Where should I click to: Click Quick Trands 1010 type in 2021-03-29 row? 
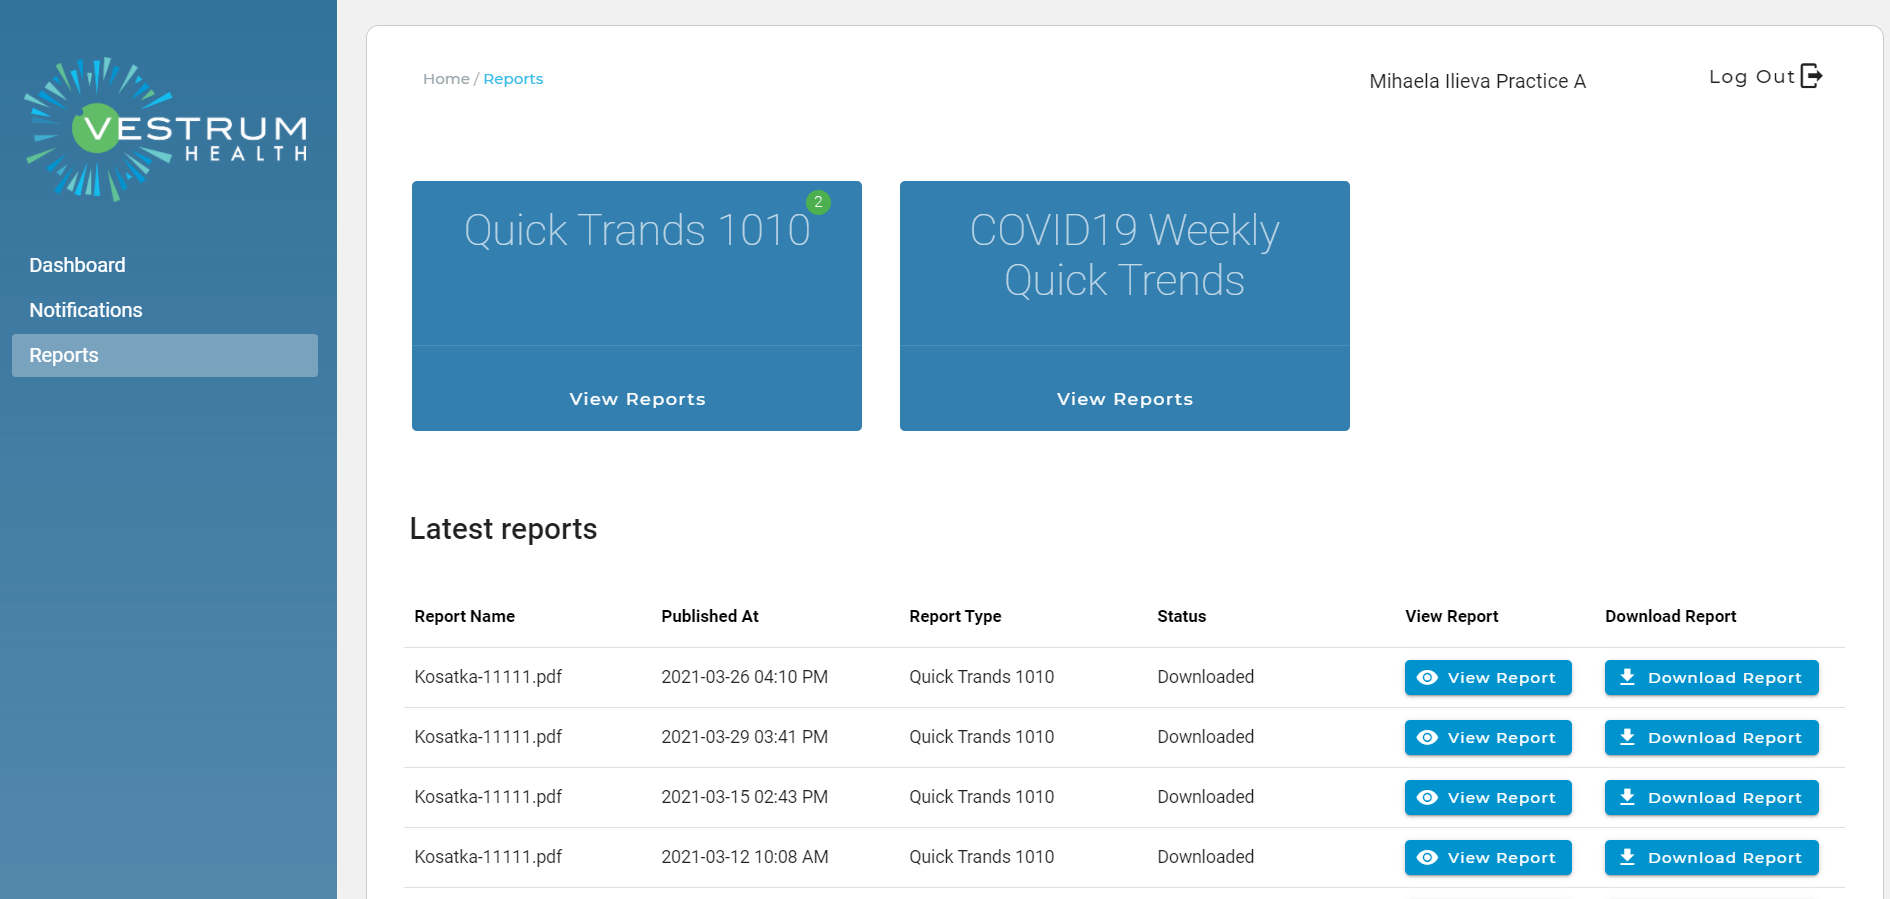pyautogui.click(x=982, y=737)
